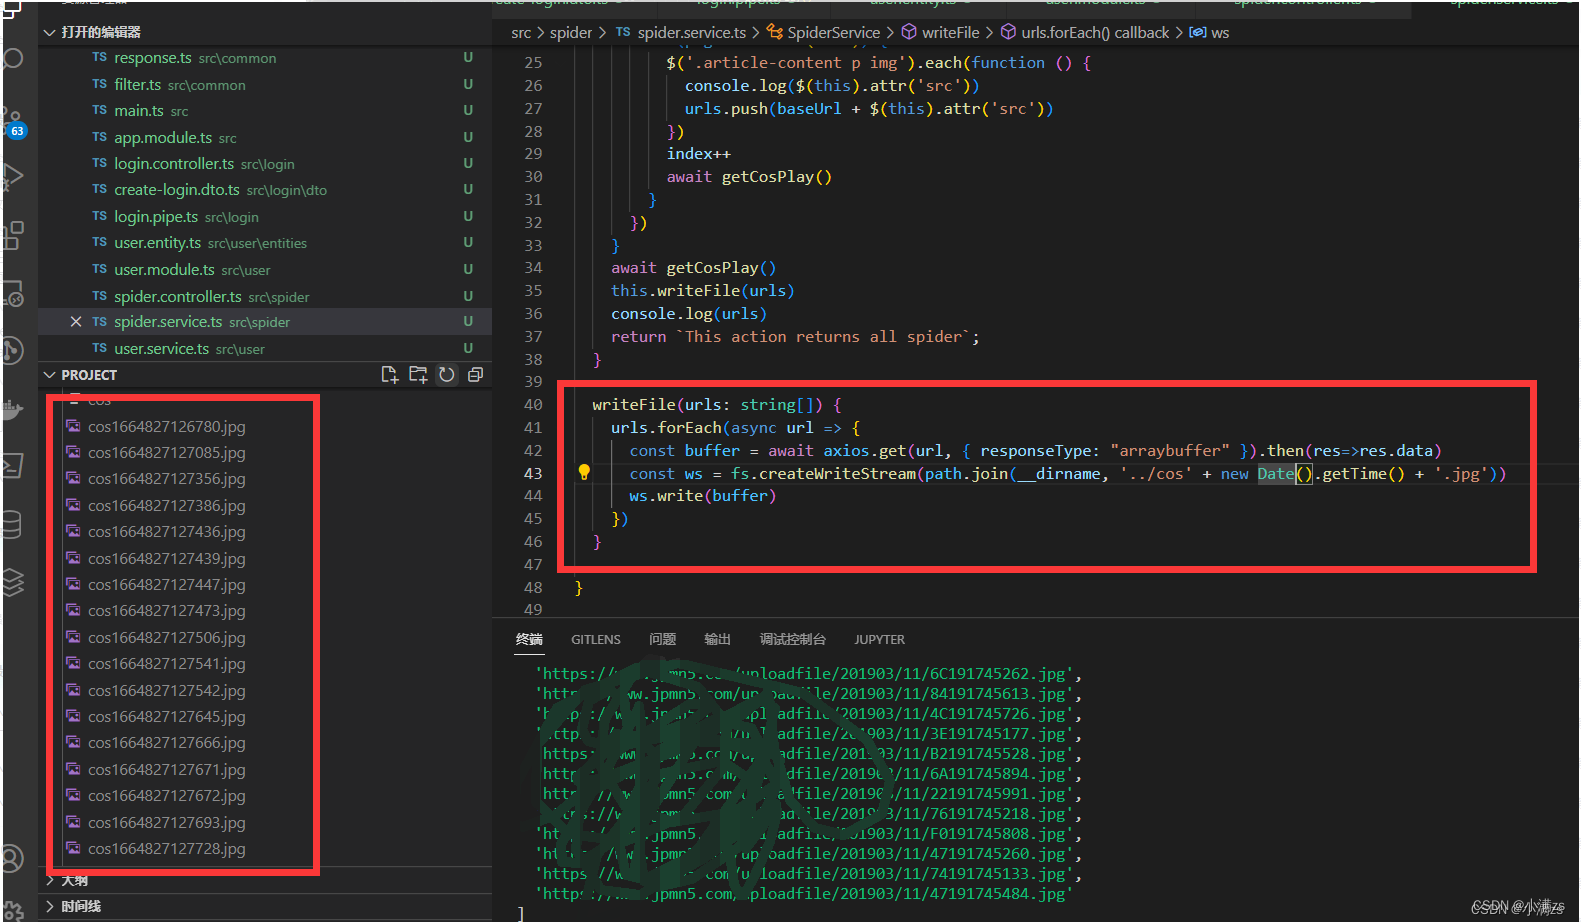Screen dimensions: 1581x922
Task: Switch to the 输出 output tab
Action: pyautogui.click(x=717, y=639)
